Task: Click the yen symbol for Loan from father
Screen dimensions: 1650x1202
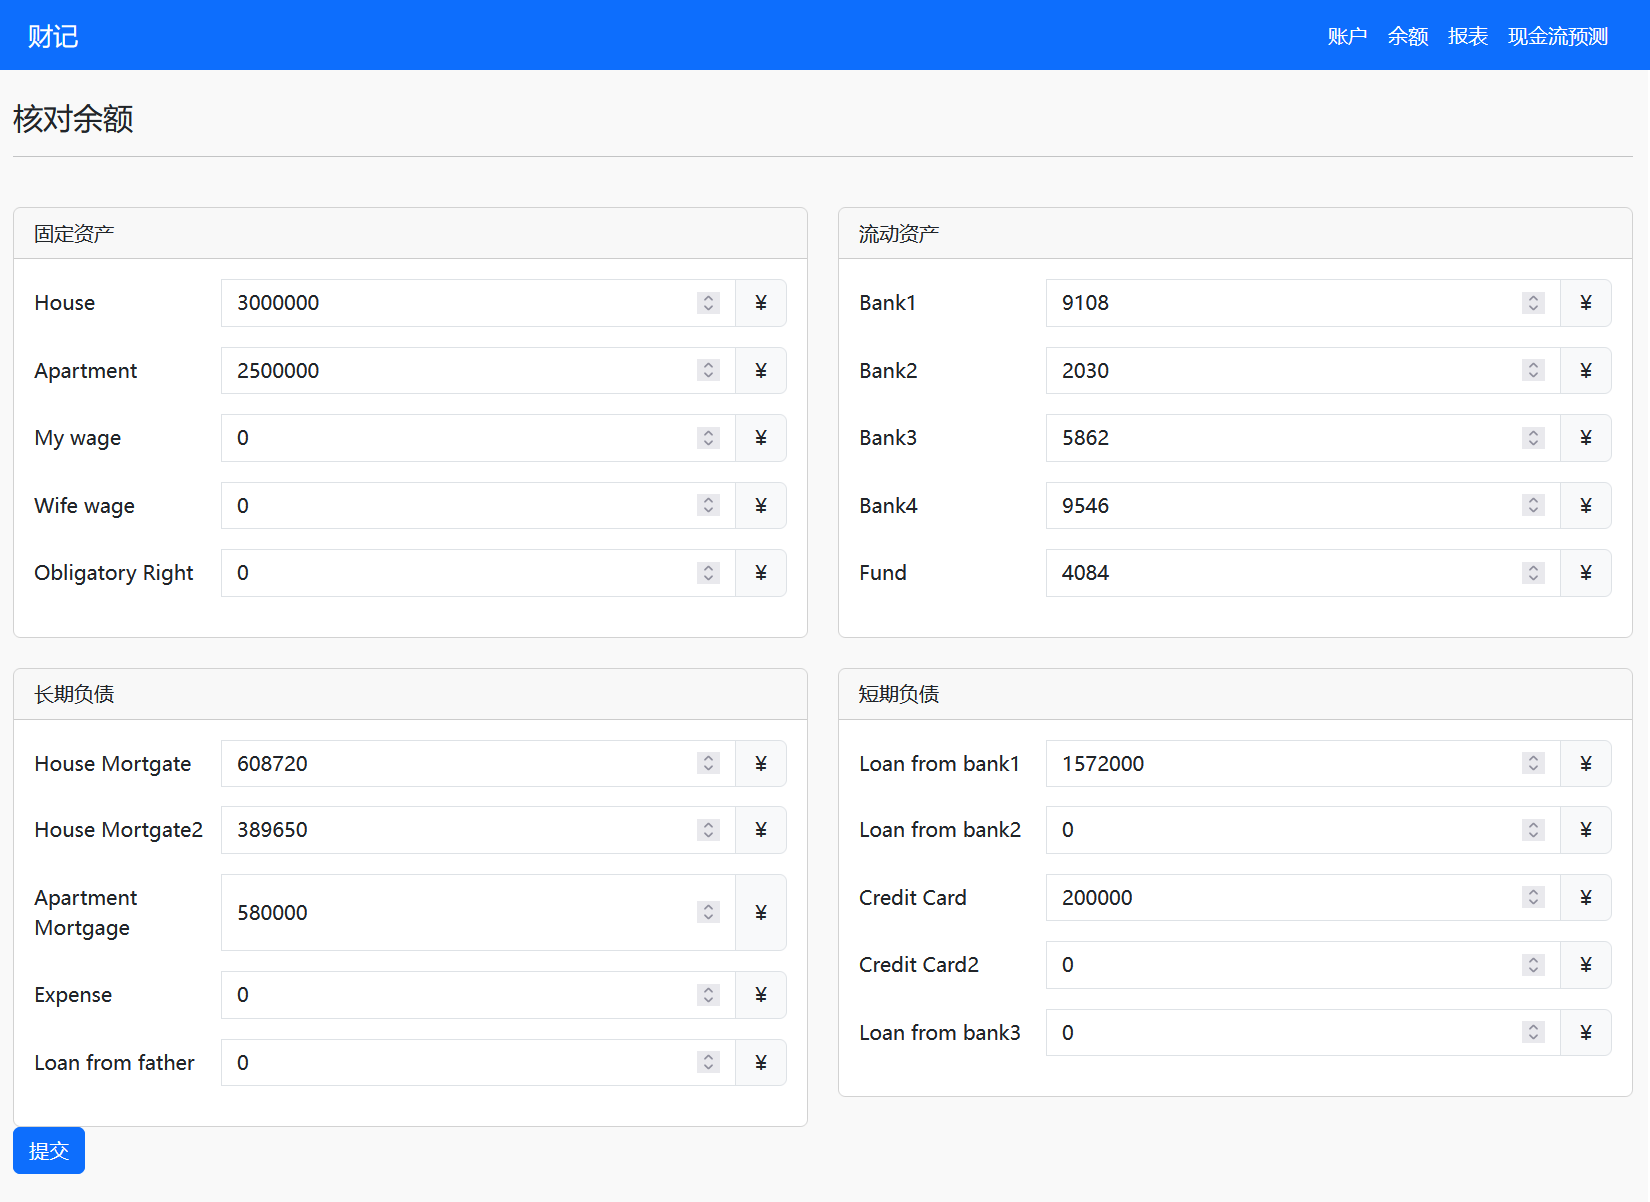Action: point(761,1062)
